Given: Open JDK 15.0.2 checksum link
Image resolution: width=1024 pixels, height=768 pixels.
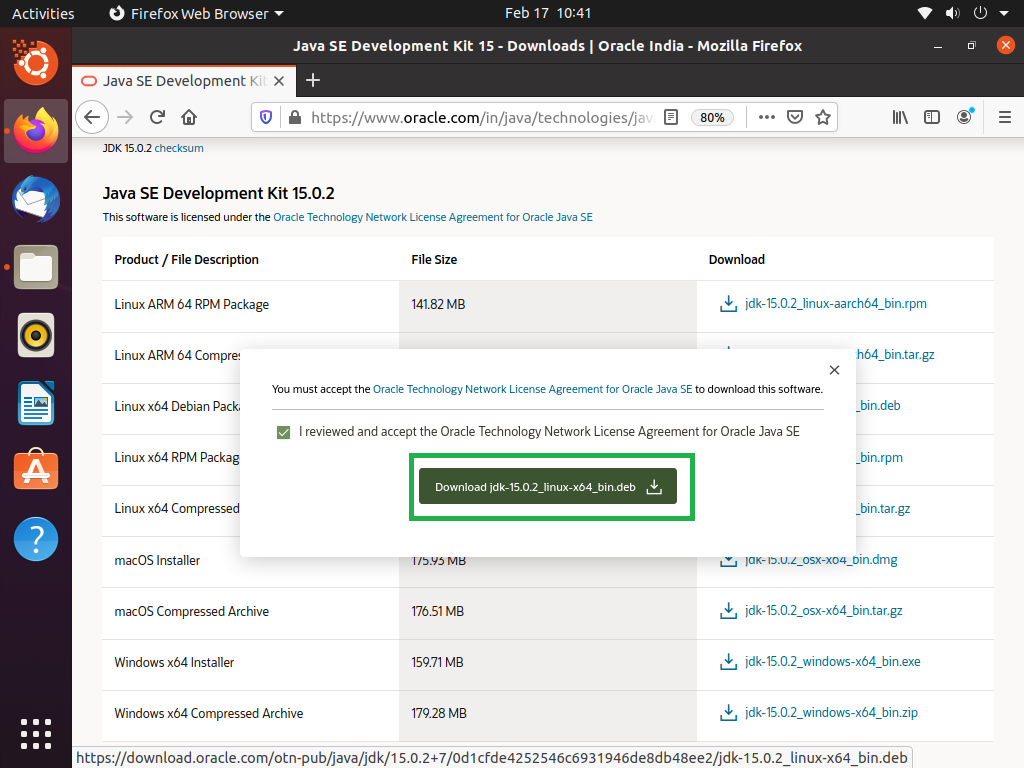Looking at the screenshot, I should click(x=179, y=148).
